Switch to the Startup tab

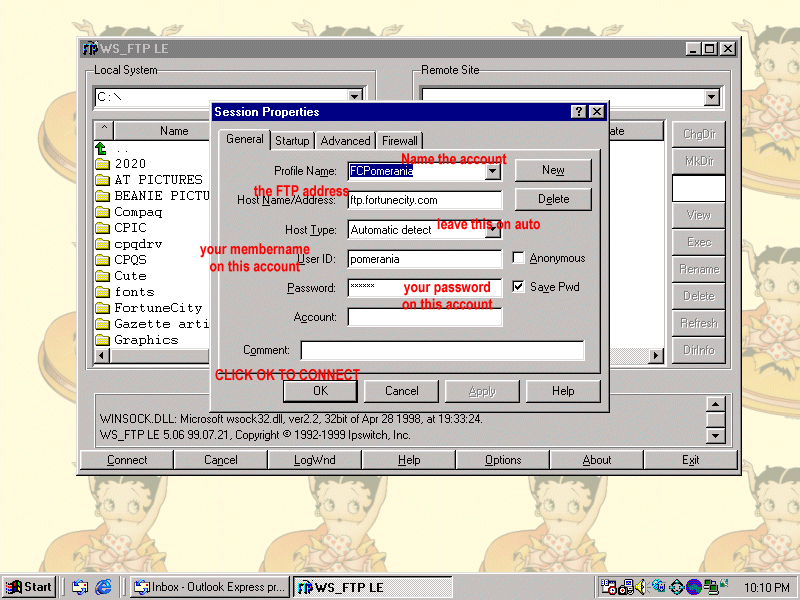pyautogui.click(x=292, y=141)
